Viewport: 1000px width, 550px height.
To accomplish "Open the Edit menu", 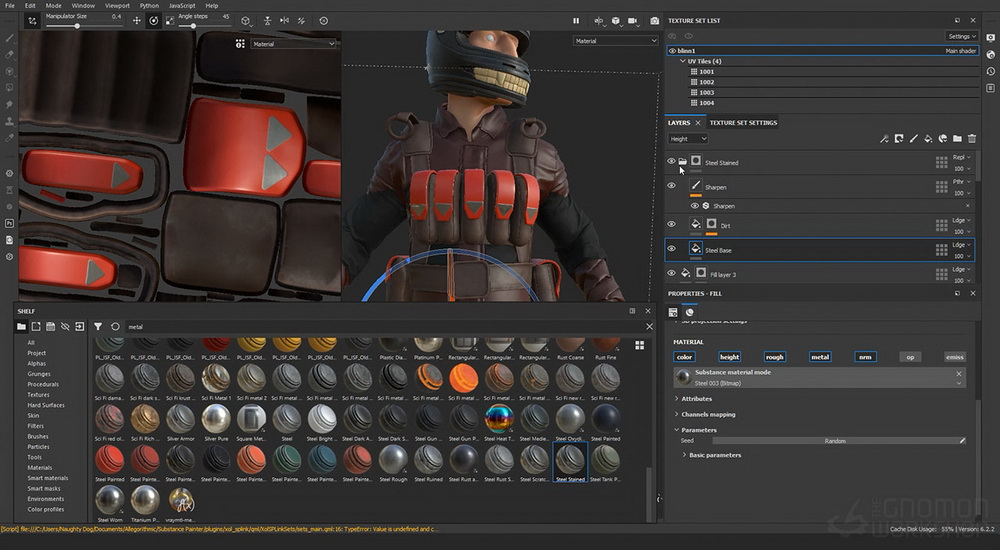I will 30,5.
